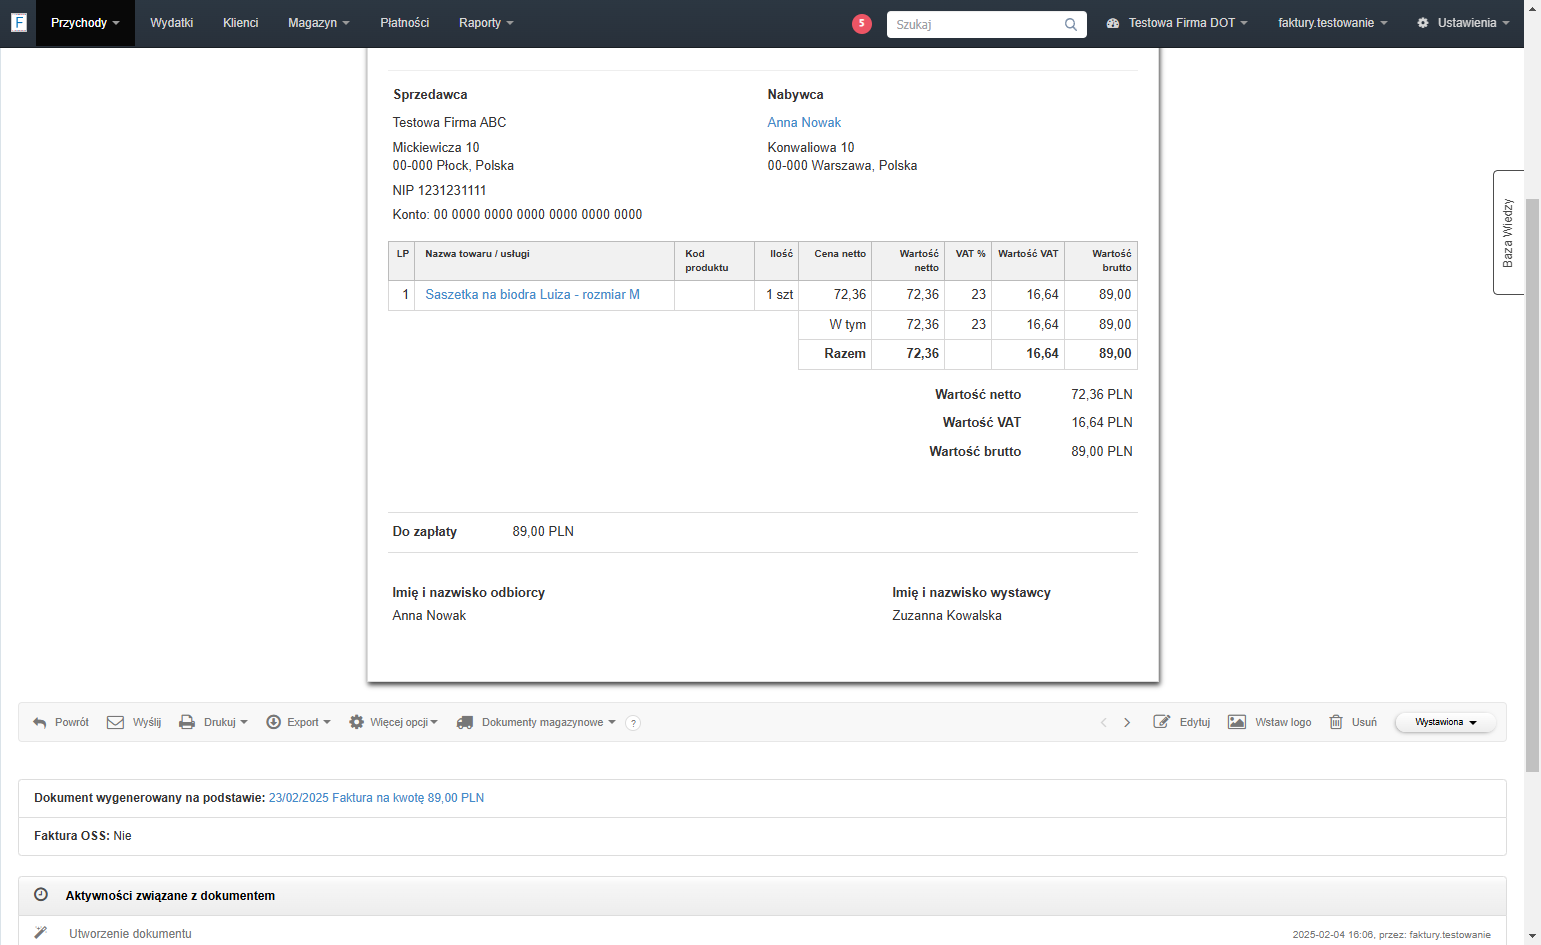Screen dimensions: 1541x945
Task: Expand the Export dropdown
Action: point(298,722)
